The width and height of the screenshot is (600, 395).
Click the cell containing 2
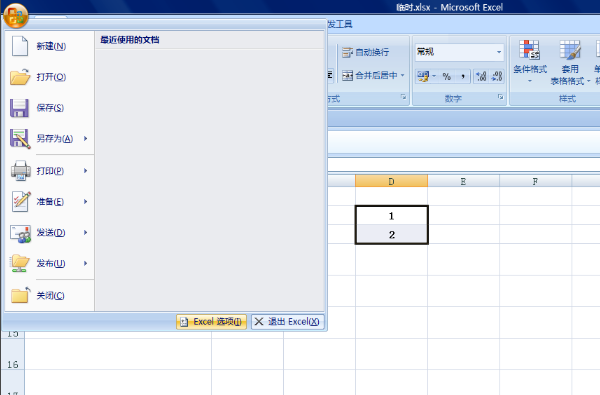(391, 235)
